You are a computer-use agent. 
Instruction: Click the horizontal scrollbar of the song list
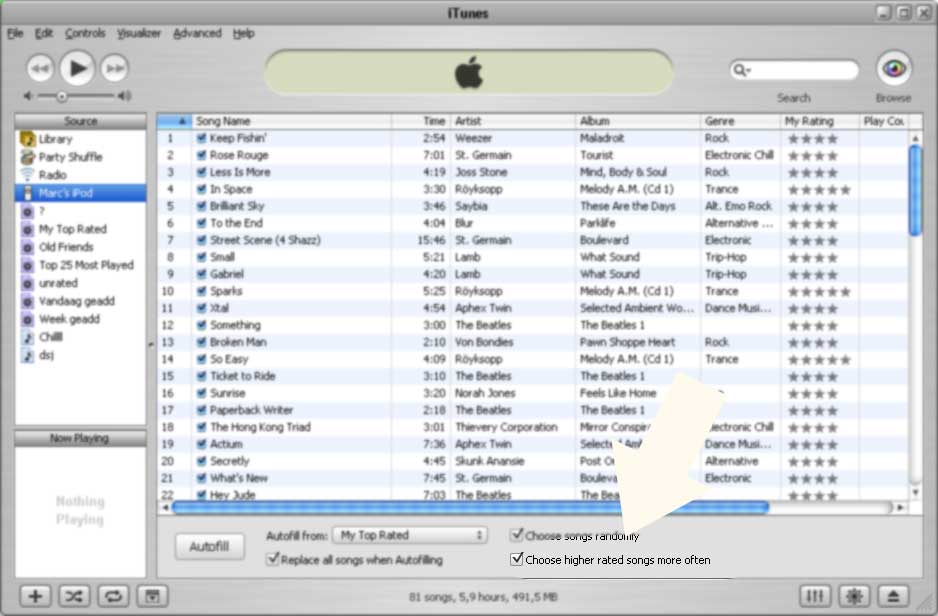coord(470,508)
